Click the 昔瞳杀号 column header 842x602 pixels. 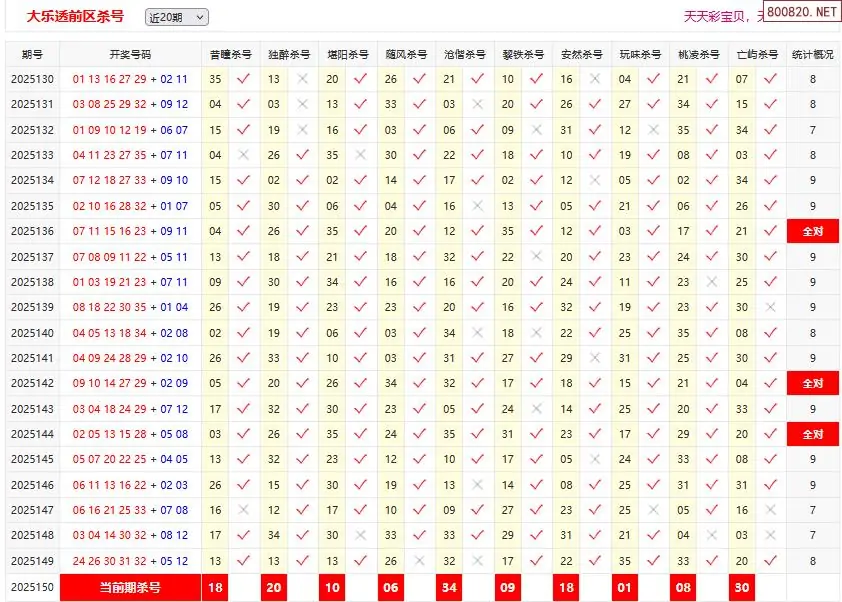point(230,54)
